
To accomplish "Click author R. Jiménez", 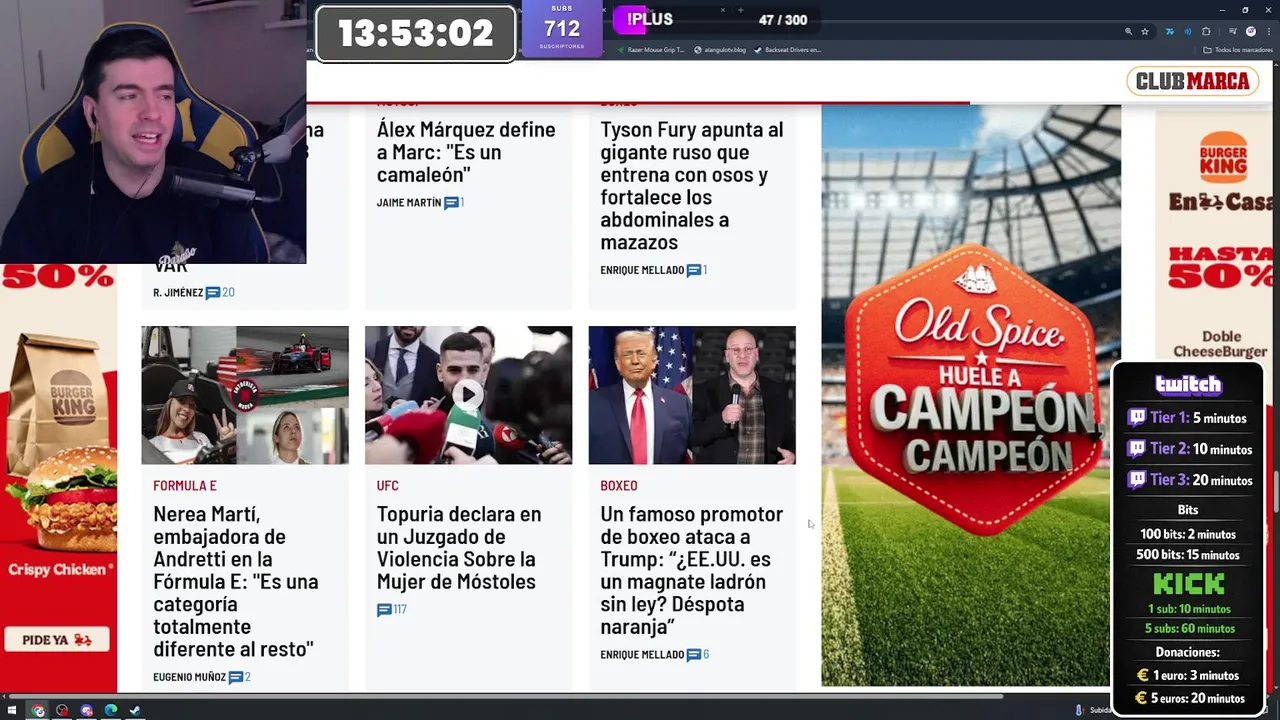I will (x=178, y=293).
